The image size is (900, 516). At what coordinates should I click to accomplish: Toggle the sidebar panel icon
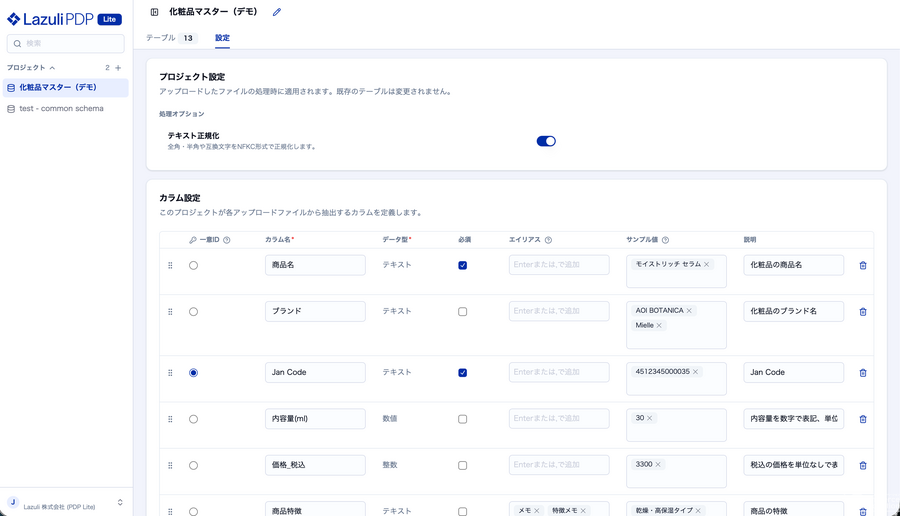(x=154, y=12)
